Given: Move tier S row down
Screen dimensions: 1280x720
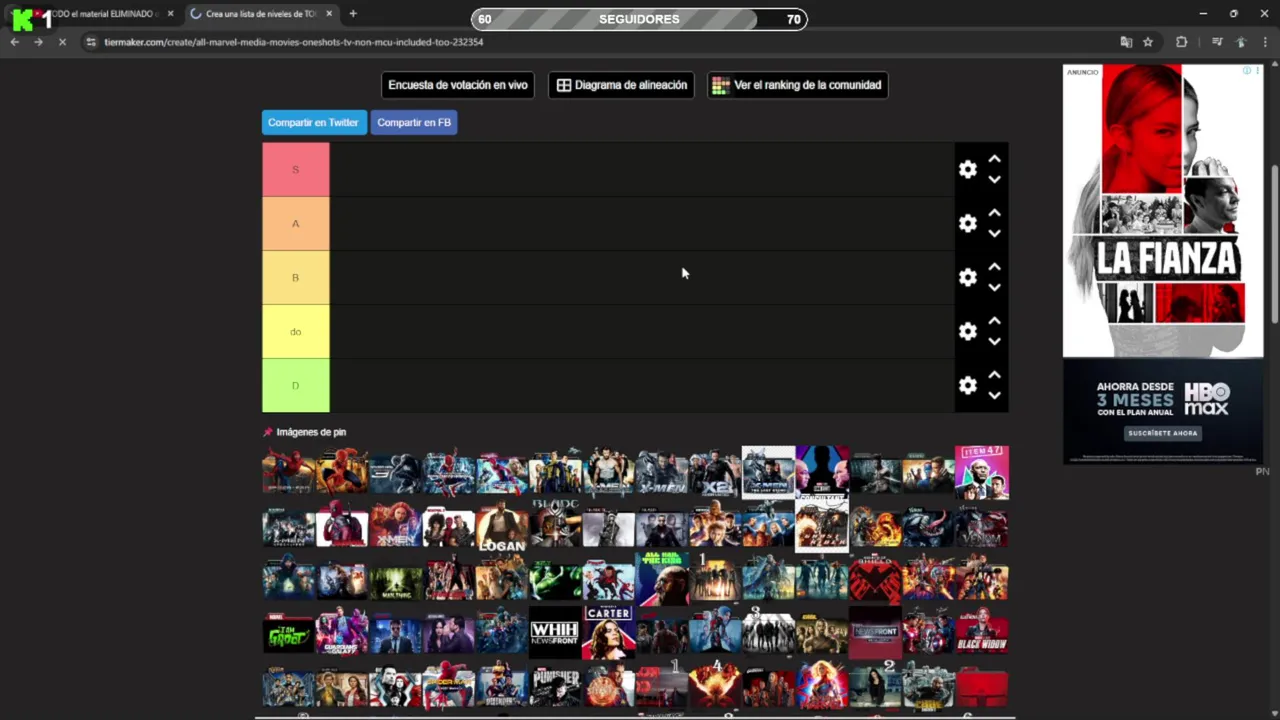Looking at the screenshot, I should [994, 180].
